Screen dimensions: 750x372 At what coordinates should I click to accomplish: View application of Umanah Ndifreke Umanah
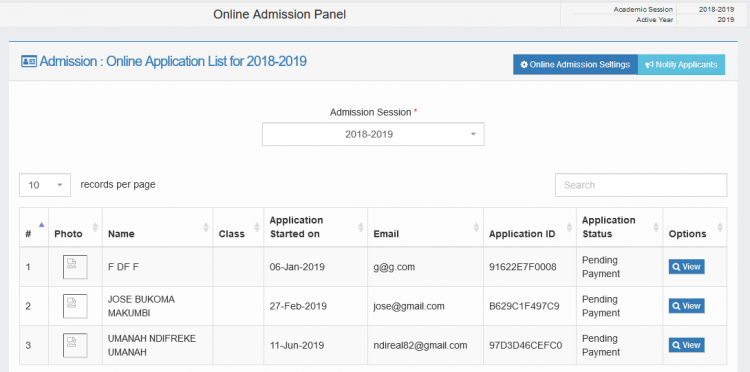(x=686, y=345)
